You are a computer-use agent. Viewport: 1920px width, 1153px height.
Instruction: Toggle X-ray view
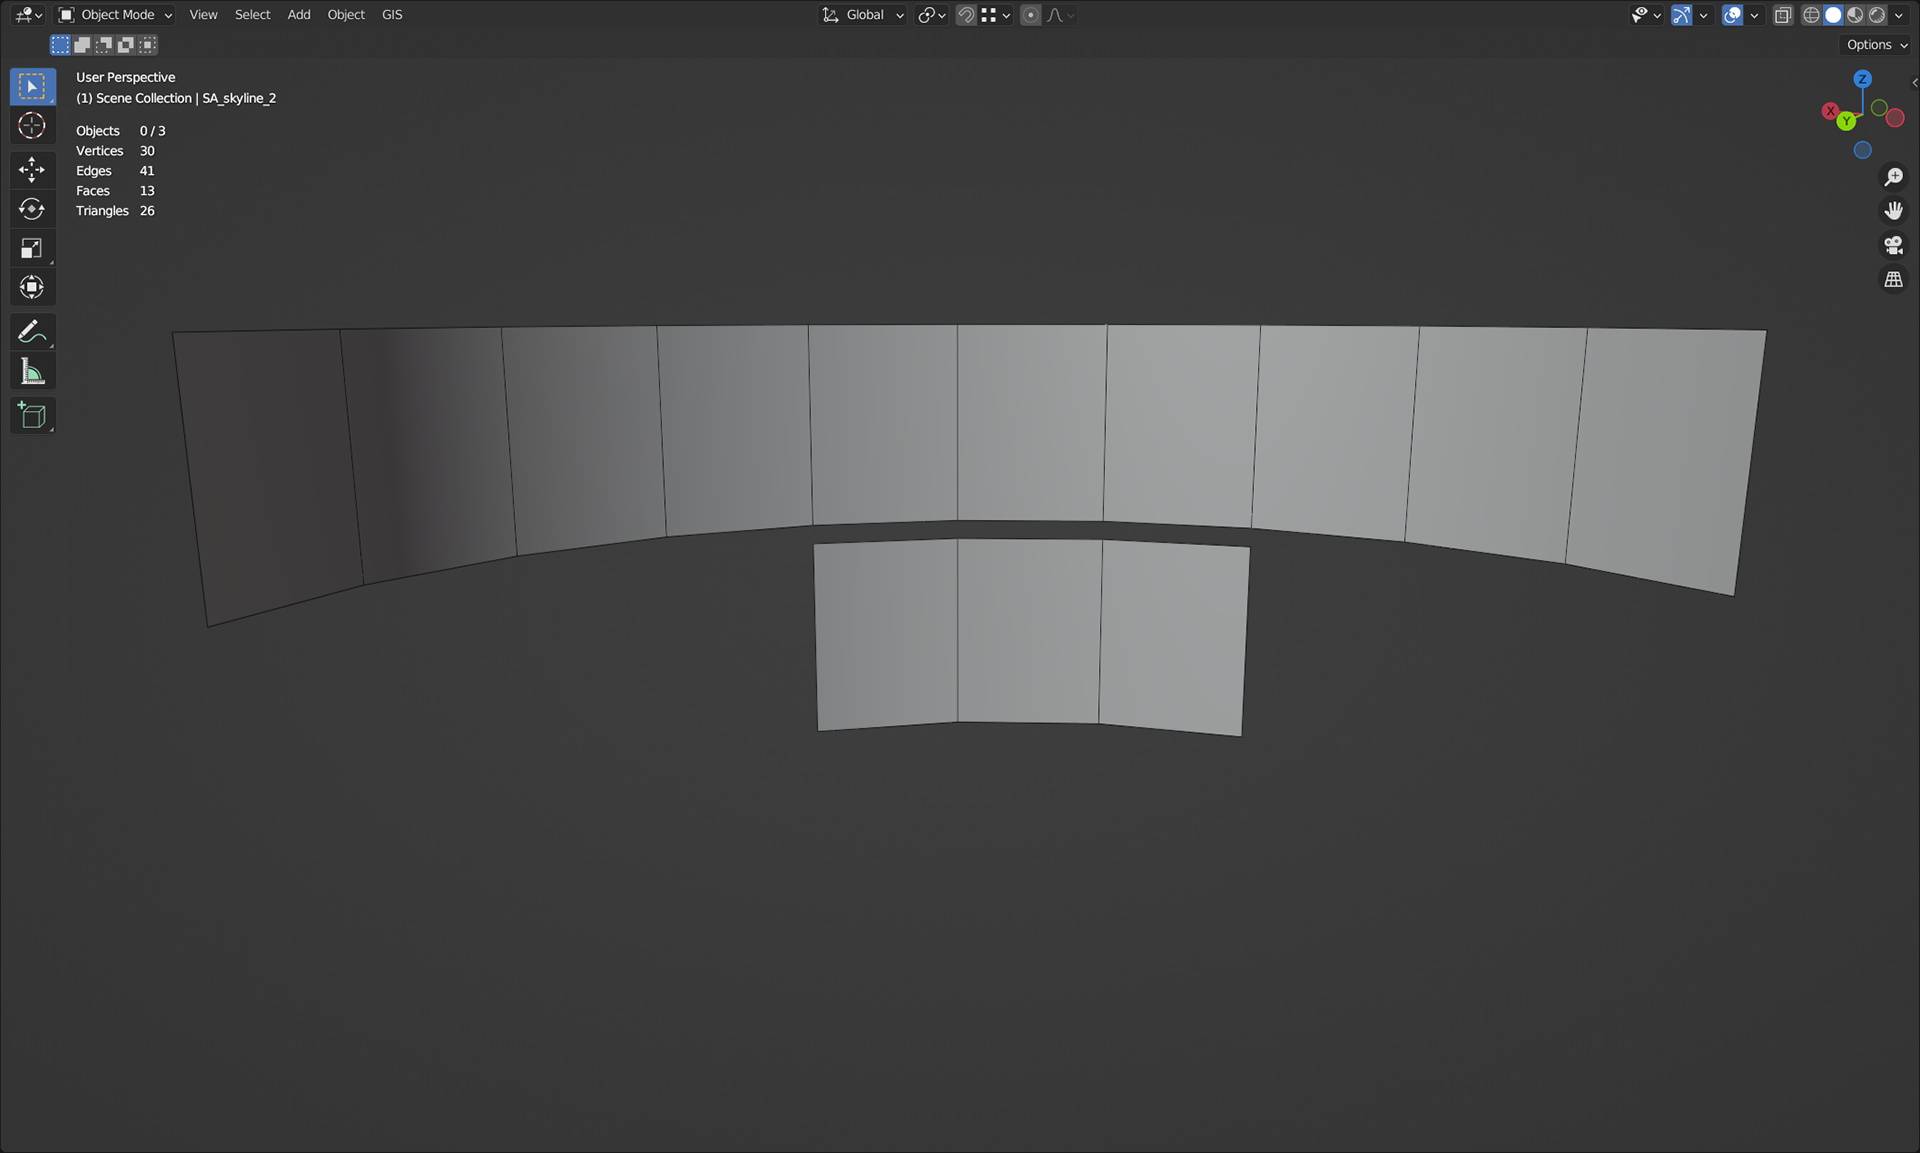(1783, 15)
